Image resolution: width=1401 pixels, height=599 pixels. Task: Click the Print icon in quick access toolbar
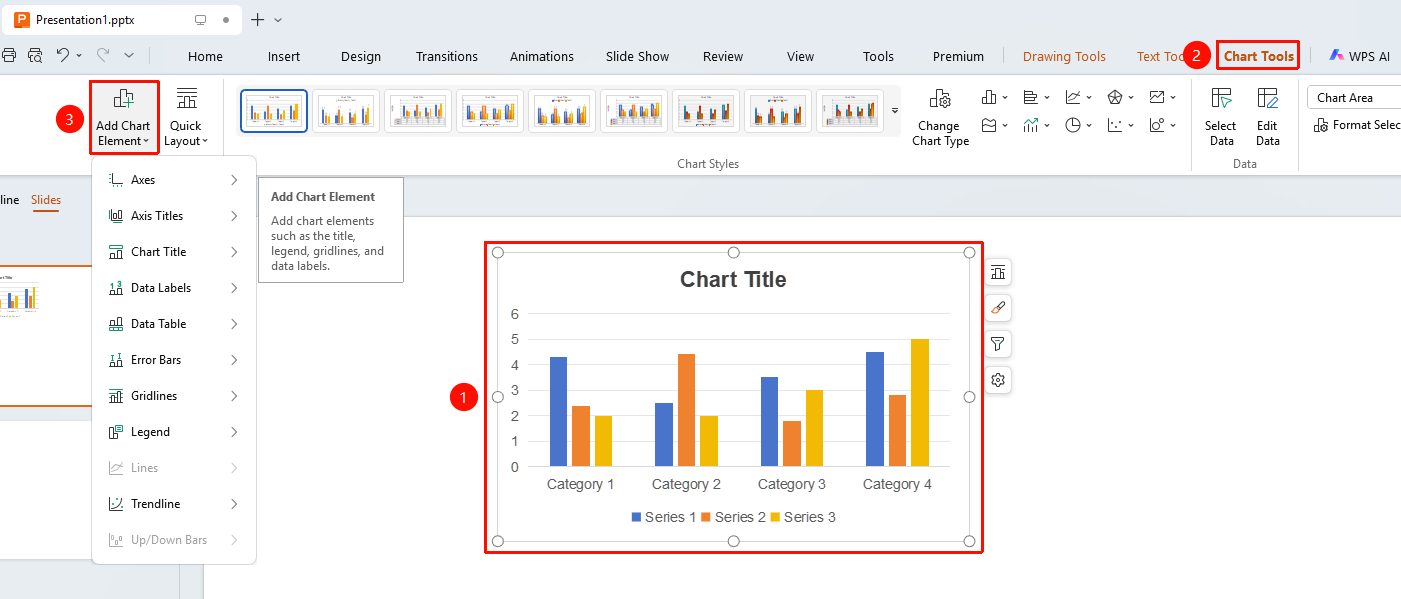(10, 55)
